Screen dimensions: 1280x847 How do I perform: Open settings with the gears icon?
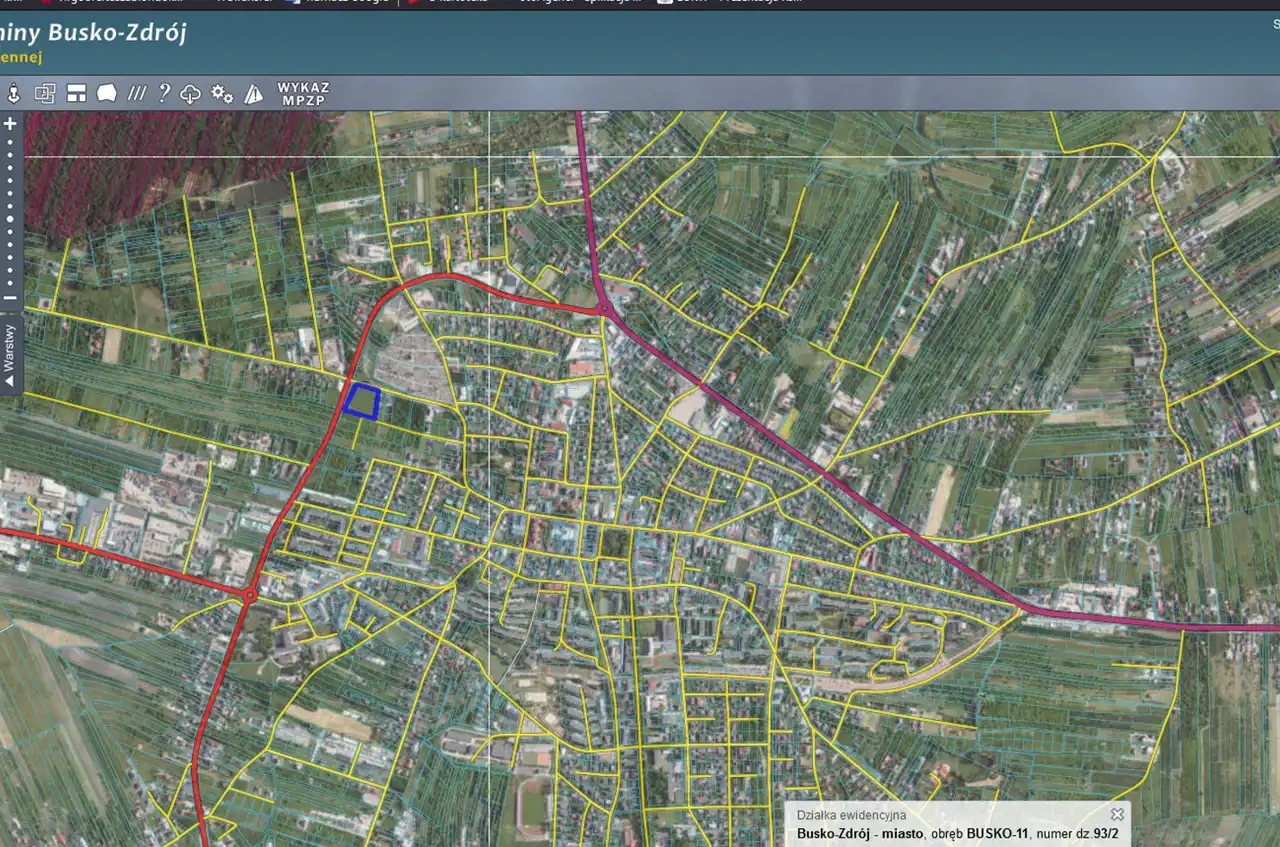(x=222, y=94)
